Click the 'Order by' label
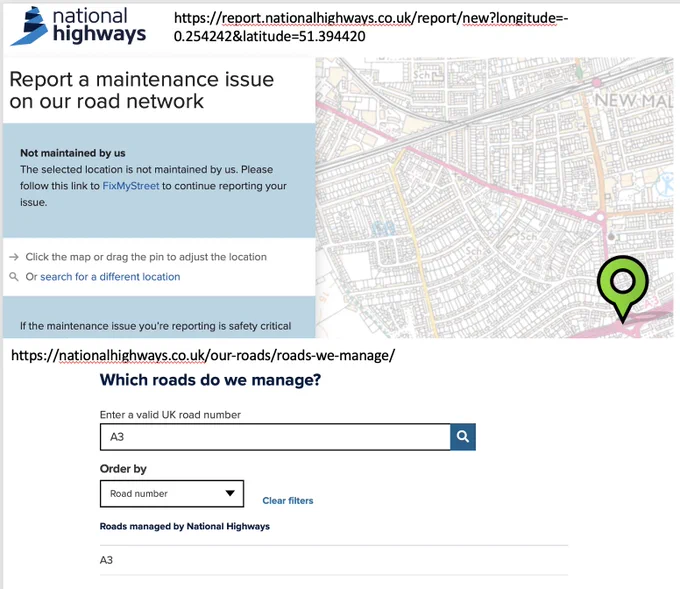Image resolution: width=680 pixels, height=589 pixels. (x=123, y=469)
